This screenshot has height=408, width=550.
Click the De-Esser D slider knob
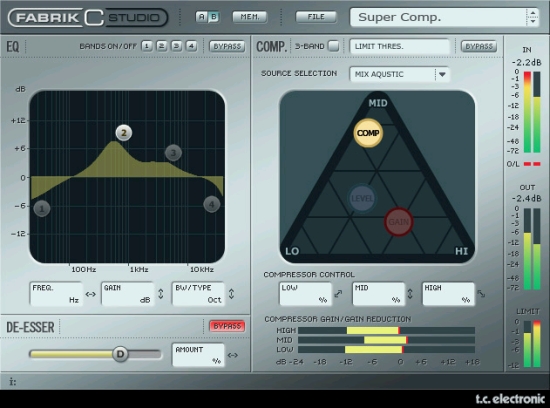pos(120,354)
